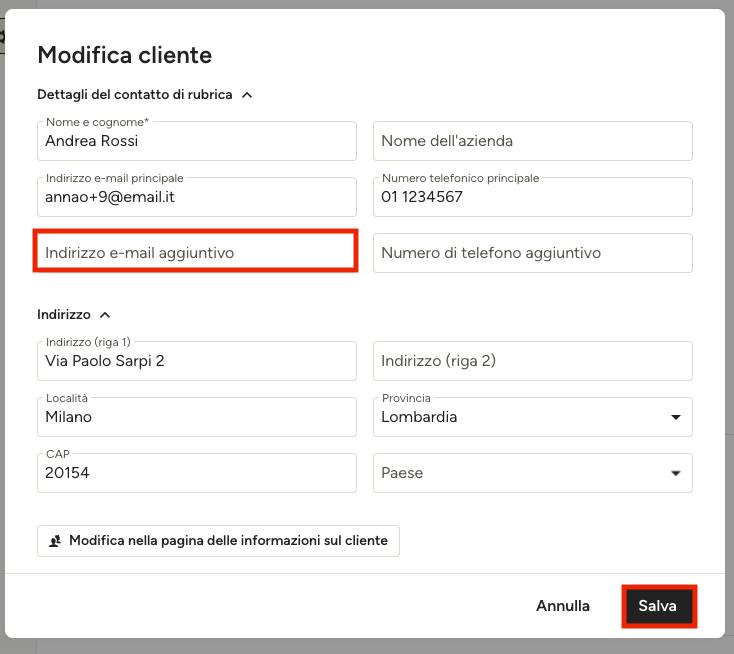Select the Nome dell'azienda field
The height and width of the screenshot is (654, 734).
pos(533,141)
